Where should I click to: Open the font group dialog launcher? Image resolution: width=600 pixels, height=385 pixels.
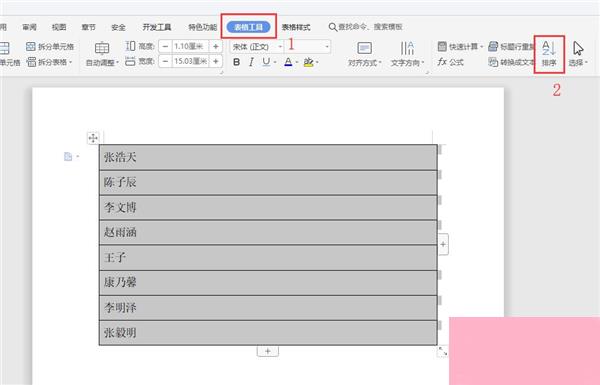221,72
